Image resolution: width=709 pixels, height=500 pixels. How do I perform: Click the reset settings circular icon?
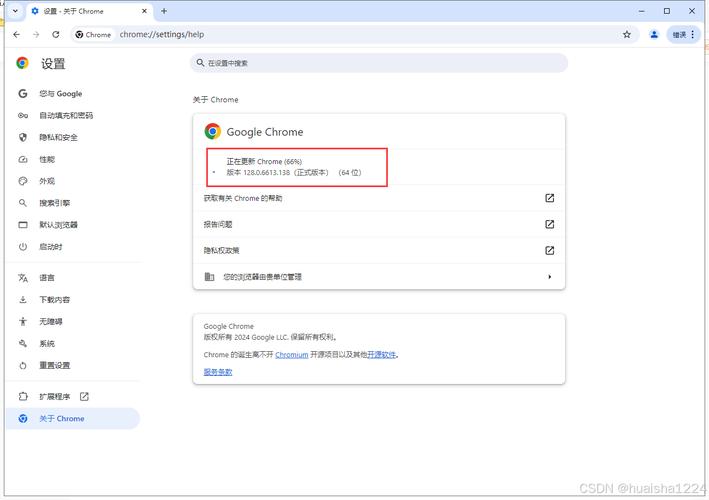coord(23,365)
